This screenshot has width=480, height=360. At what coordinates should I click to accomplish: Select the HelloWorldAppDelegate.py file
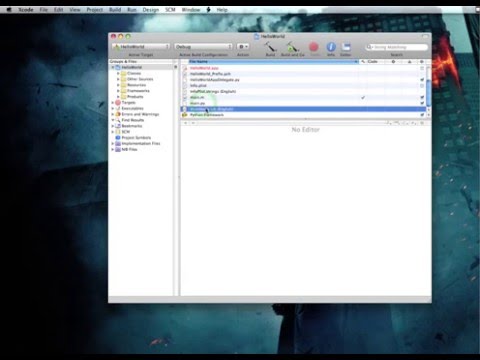click(x=215, y=80)
